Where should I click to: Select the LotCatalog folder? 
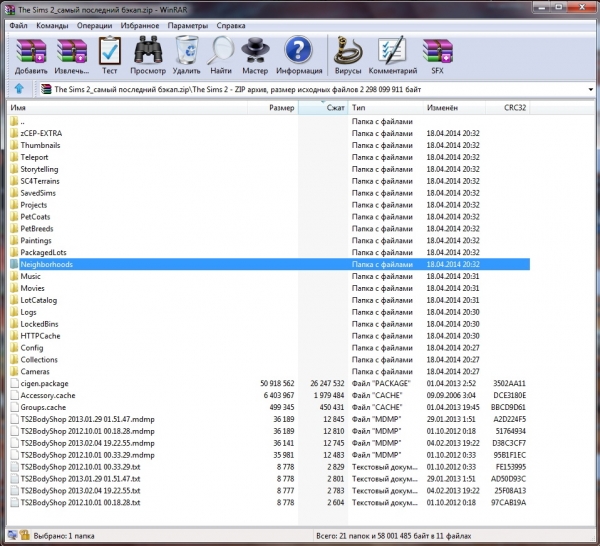tap(39, 300)
